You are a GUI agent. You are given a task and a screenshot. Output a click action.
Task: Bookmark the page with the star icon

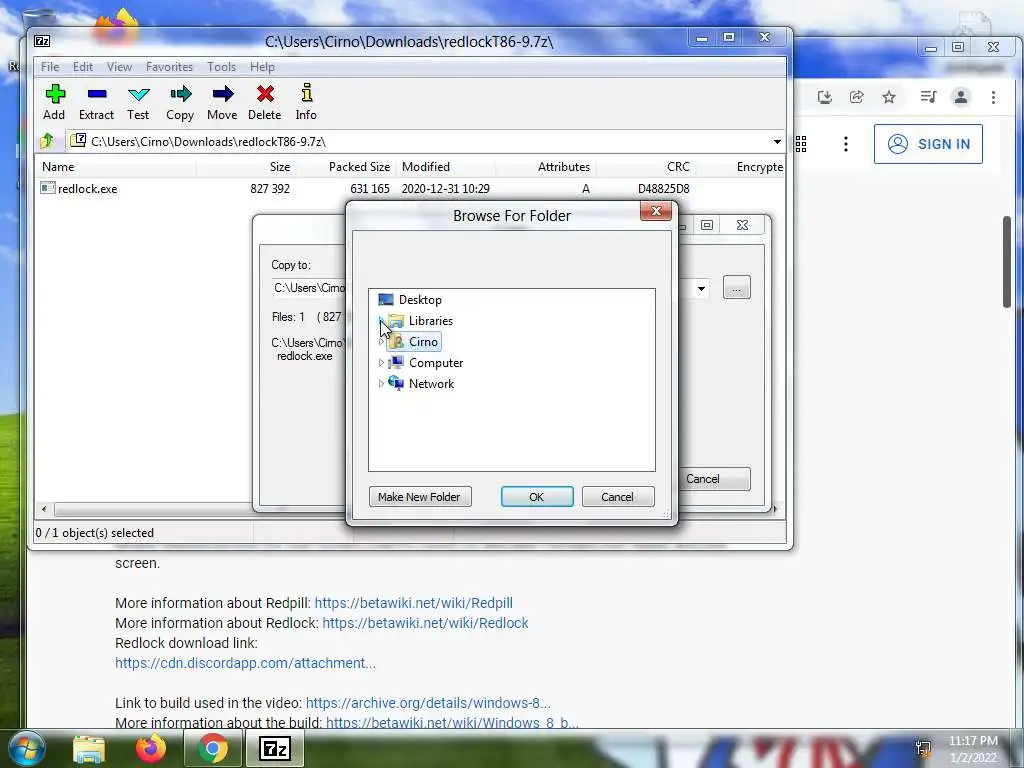[x=889, y=97]
